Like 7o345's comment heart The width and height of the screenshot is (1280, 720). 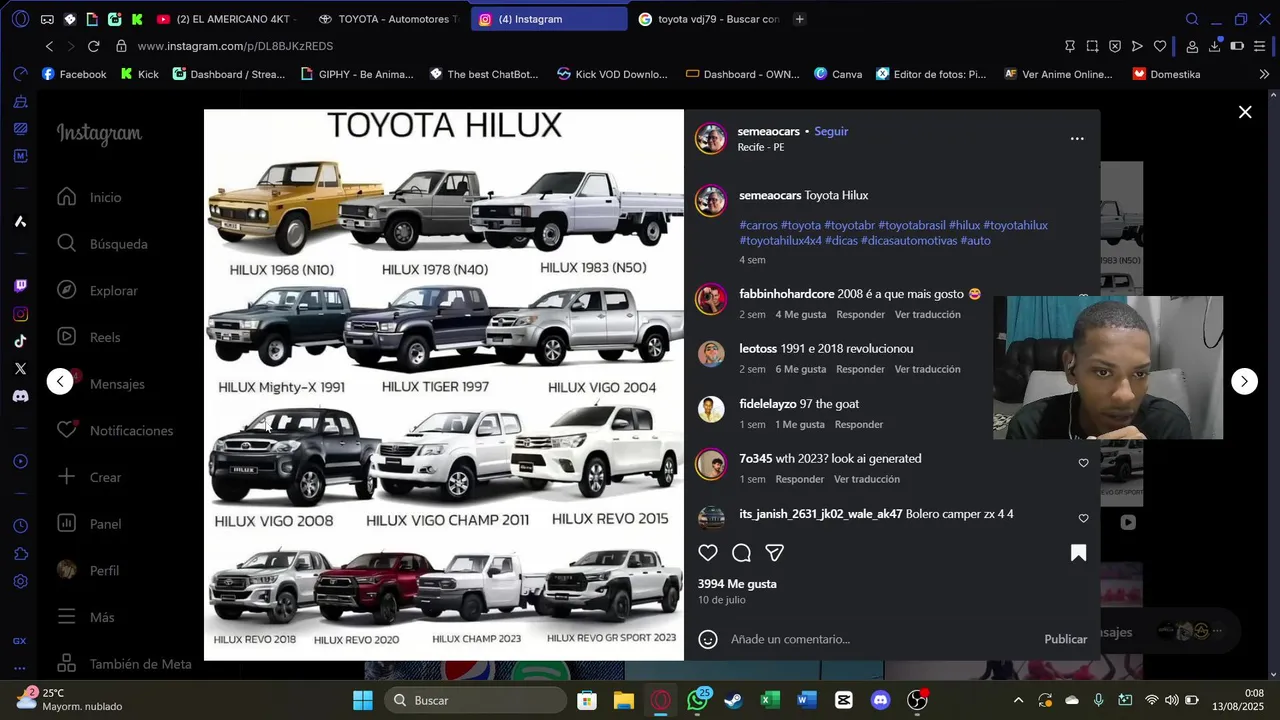pyautogui.click(x=1083, y=463)
